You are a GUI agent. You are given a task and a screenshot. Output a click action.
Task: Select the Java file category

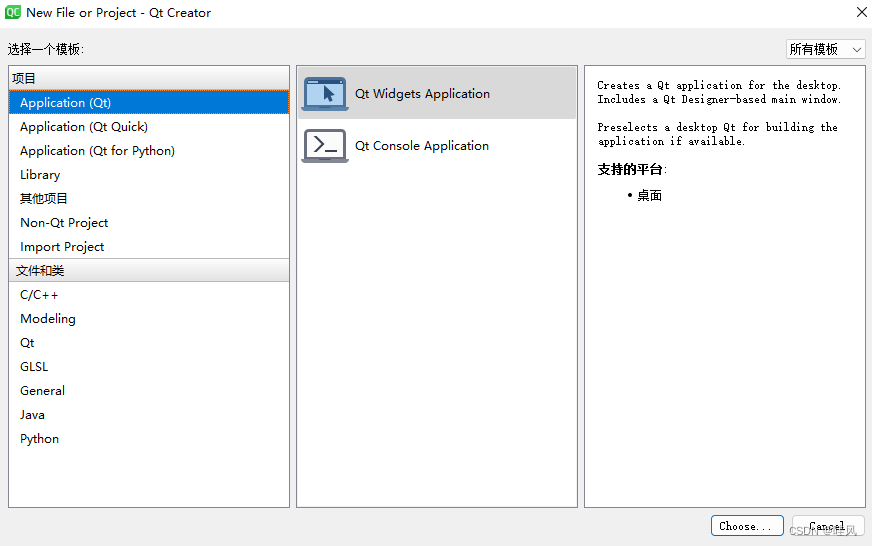(x=149, y=414)
